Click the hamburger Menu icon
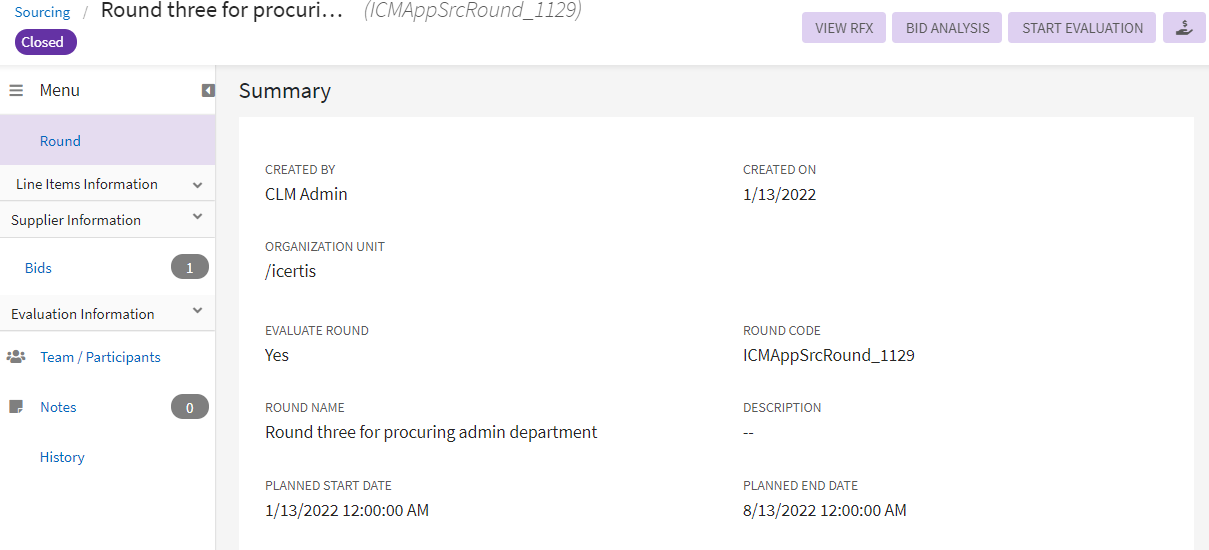 [16, 90]
